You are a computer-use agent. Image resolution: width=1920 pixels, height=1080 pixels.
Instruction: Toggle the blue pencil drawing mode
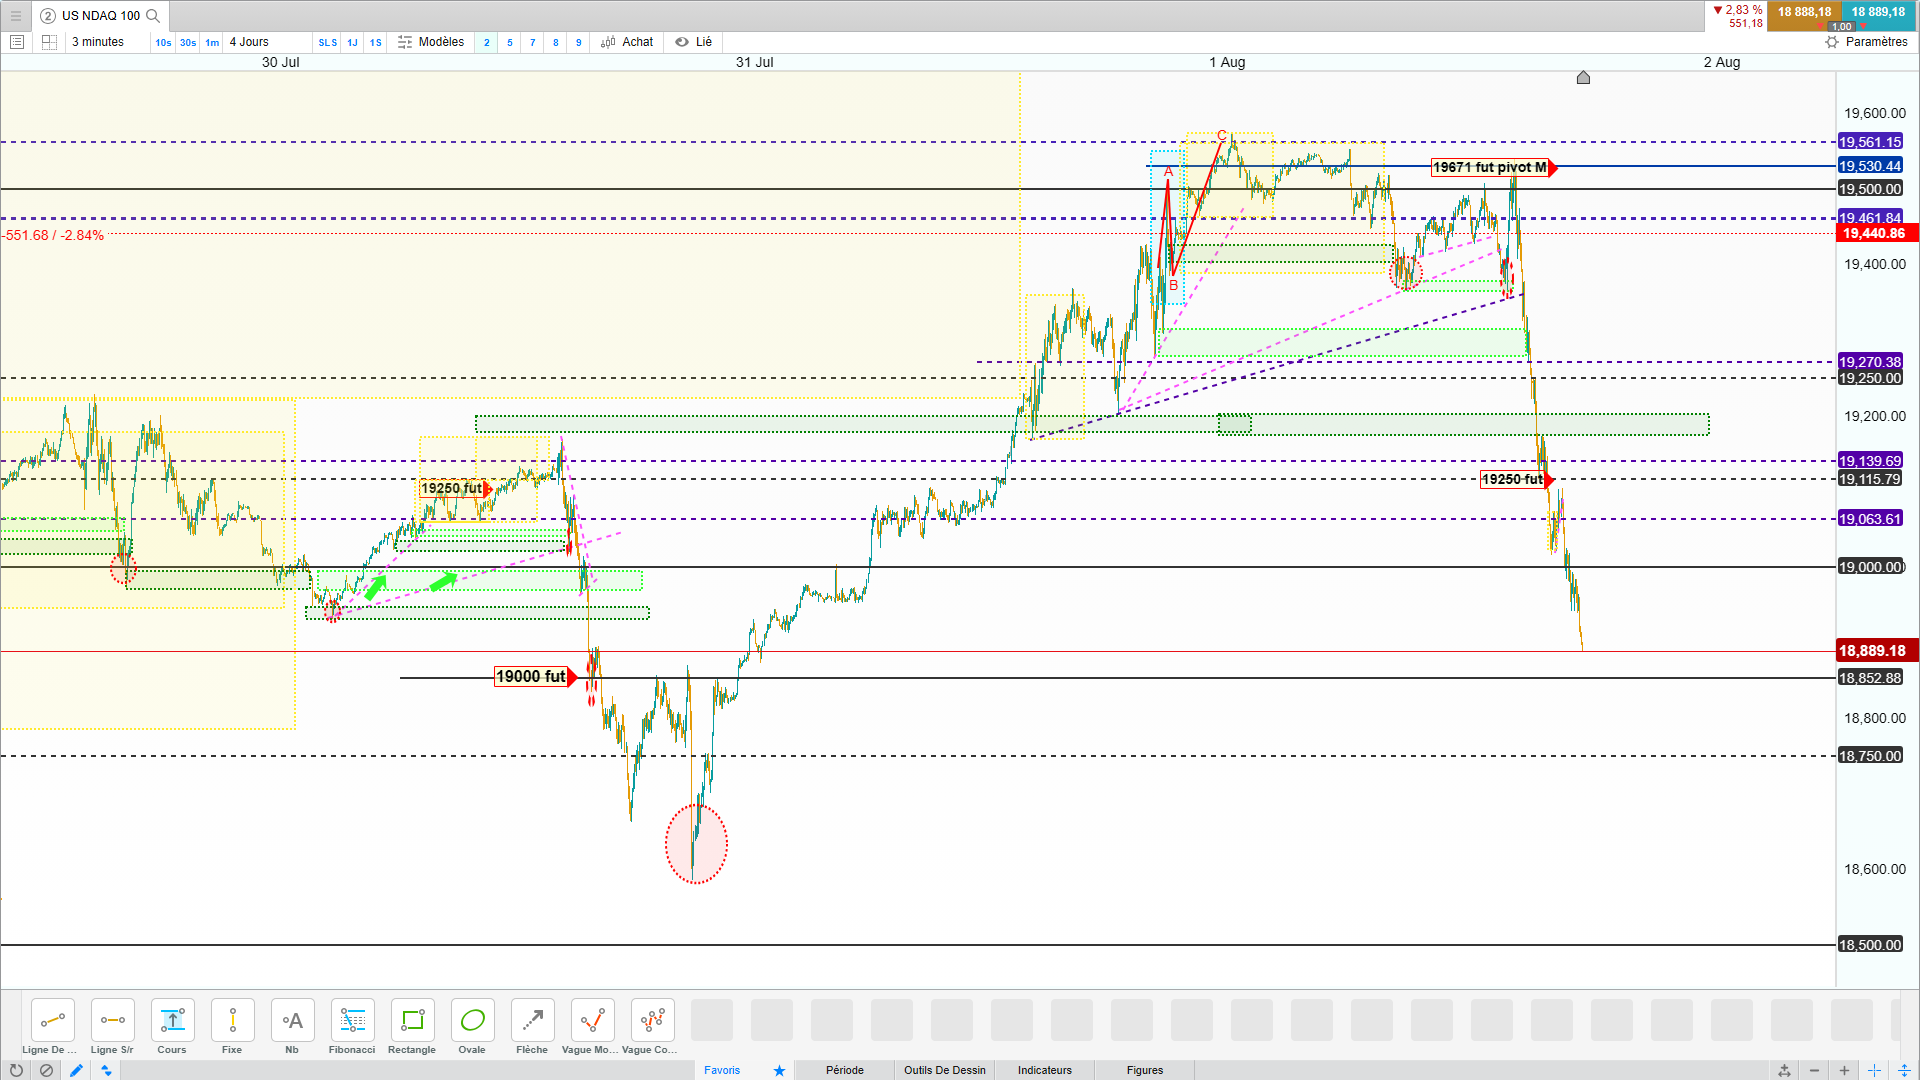[76, 1070]
